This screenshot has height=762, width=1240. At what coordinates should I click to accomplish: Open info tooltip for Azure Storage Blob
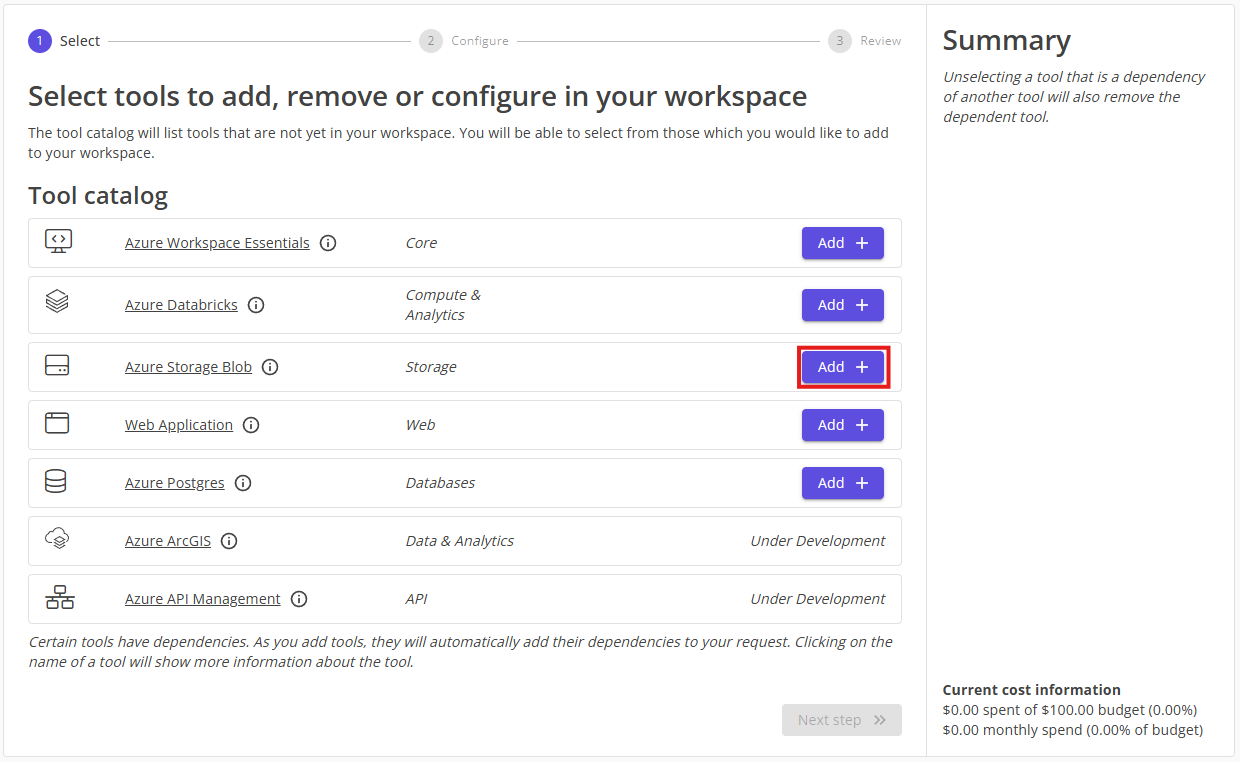pyautogui.click(x=270, y=366)
